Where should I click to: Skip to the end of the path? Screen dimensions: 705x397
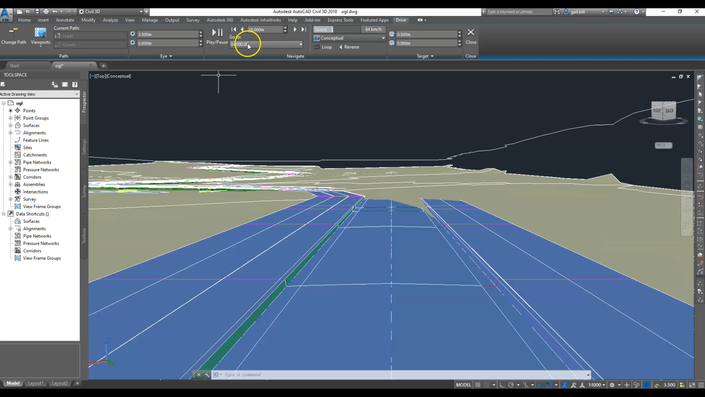click(x=303, y=29)
